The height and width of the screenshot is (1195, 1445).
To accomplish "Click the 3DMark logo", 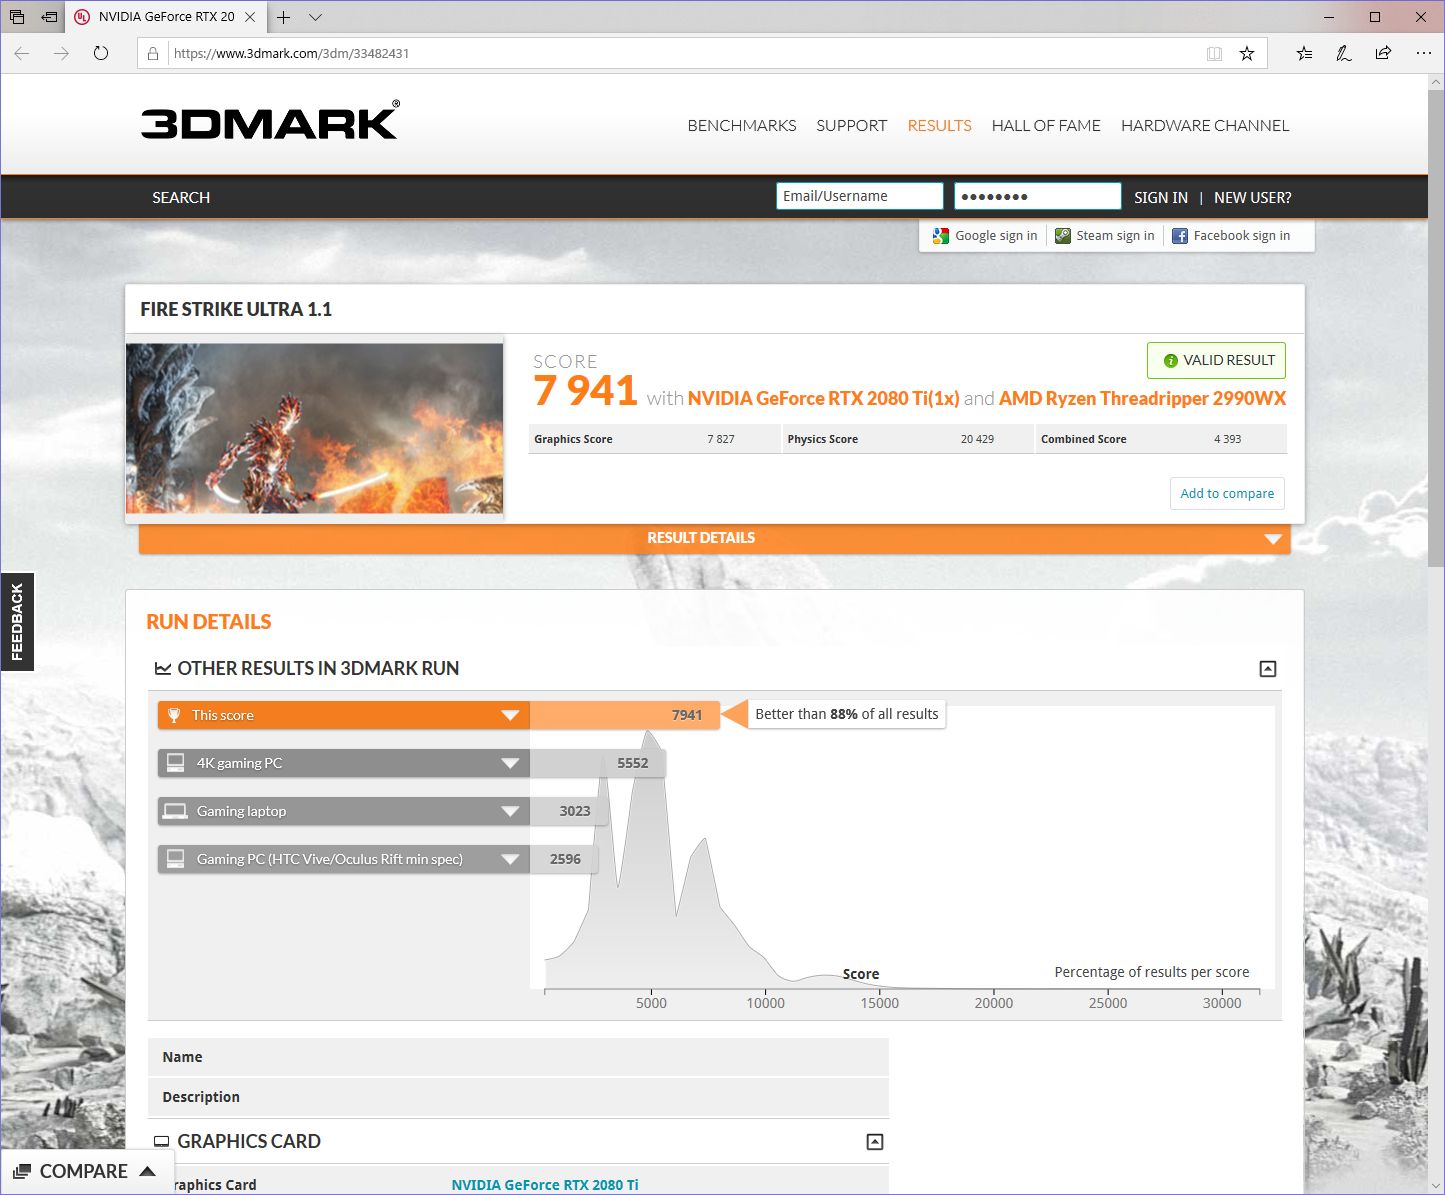I will coord(270,122).
